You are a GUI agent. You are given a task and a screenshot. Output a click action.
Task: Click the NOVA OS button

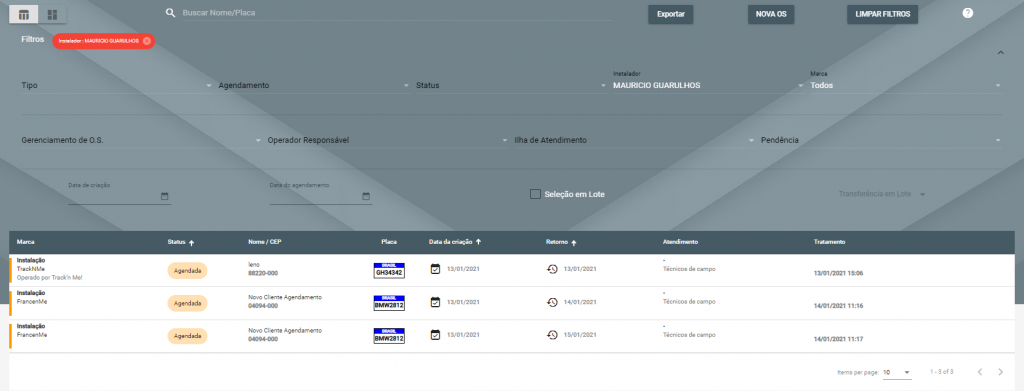(771, 14)
